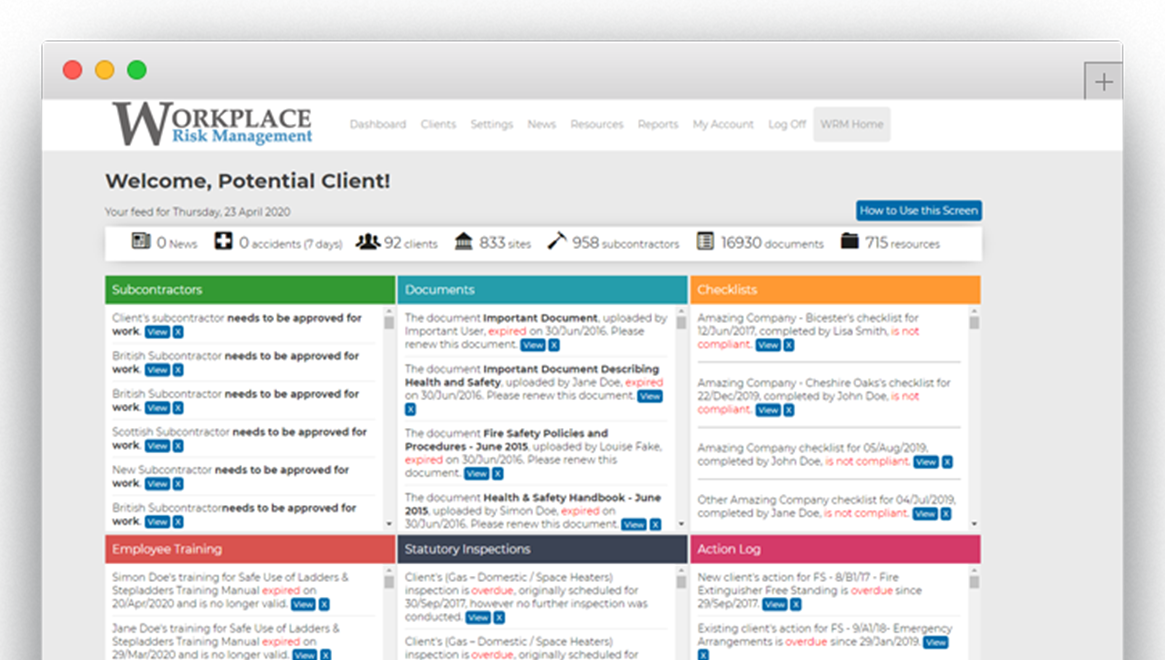This screenshot has width=1165, height=660.
Task: Click the 715 resources count
Action: coord(903,243)
